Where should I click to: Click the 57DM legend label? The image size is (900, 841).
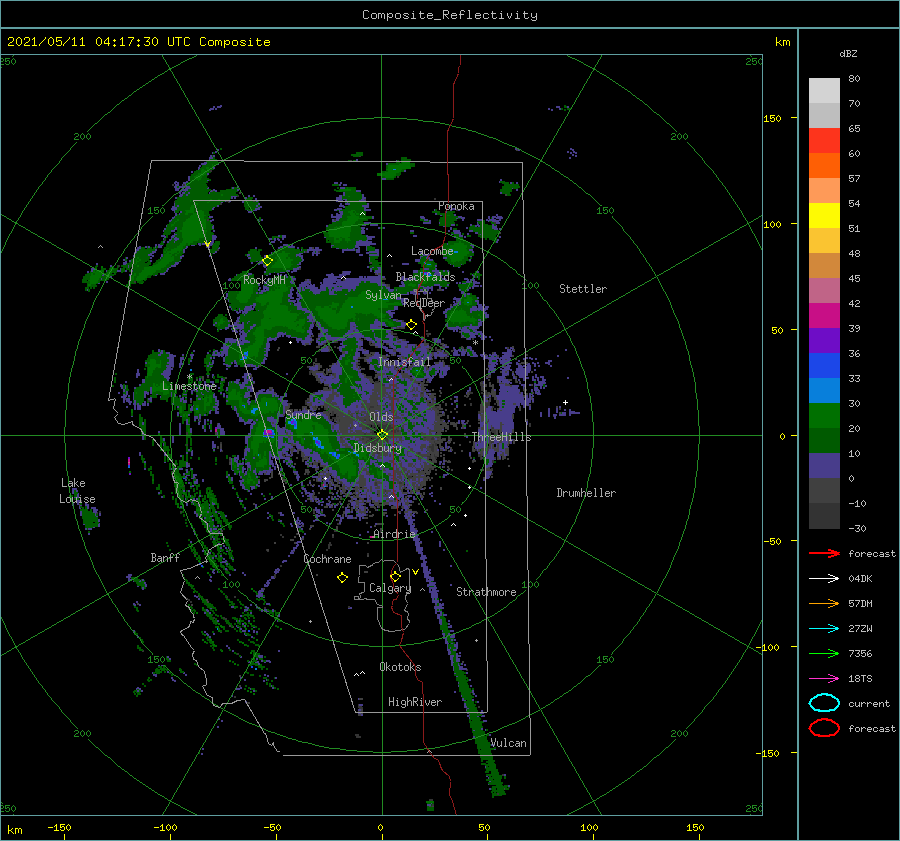(x=860, y=603)
